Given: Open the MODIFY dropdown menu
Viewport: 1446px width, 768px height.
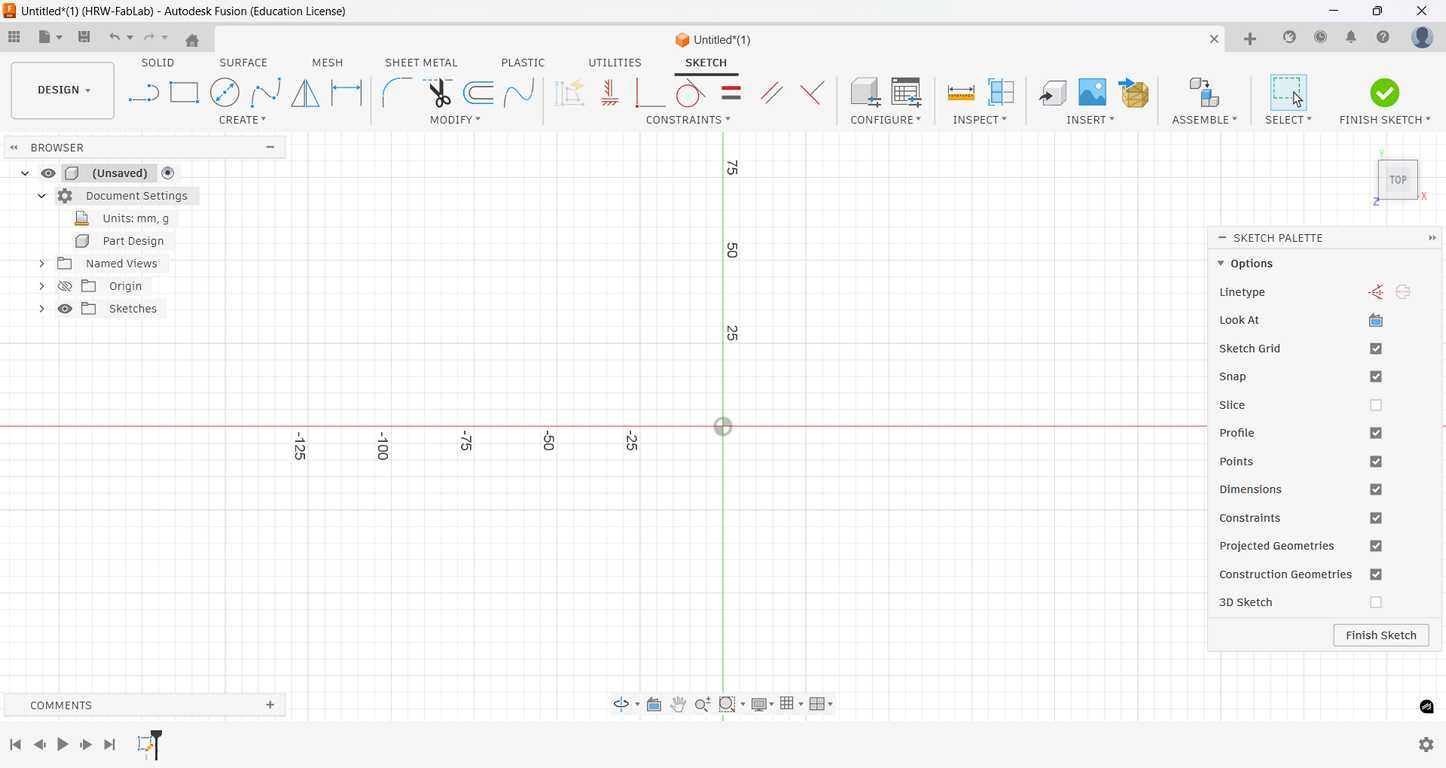Looking at the screenshot, I should click(455, 120).
